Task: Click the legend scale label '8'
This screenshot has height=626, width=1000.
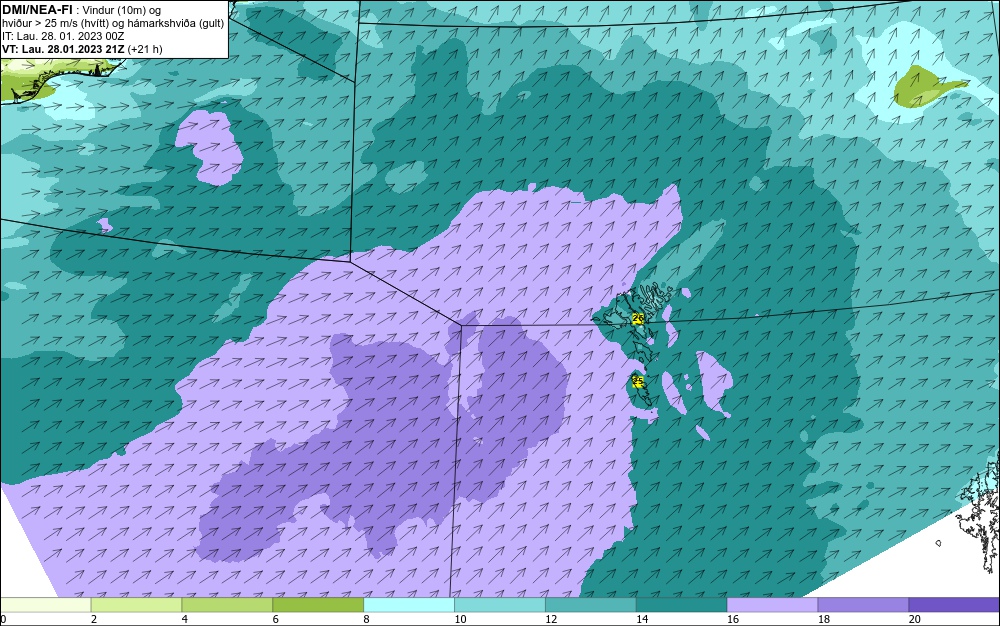Action: pos(366,619)
